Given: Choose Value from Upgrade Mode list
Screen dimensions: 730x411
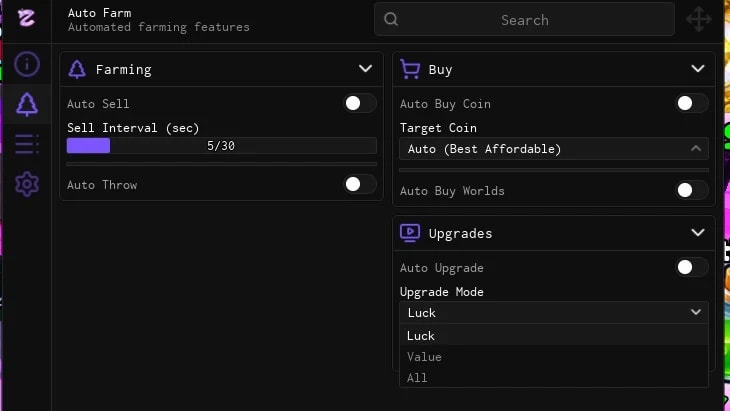Looking at the screenshot, I should (554, 357).
